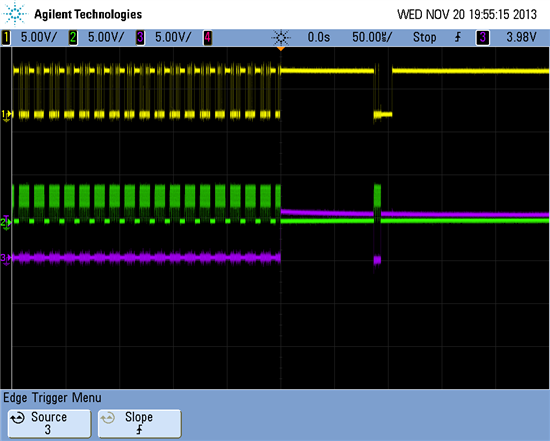Click the Stop run status label

pyautogui.click(x=424, y=37)
